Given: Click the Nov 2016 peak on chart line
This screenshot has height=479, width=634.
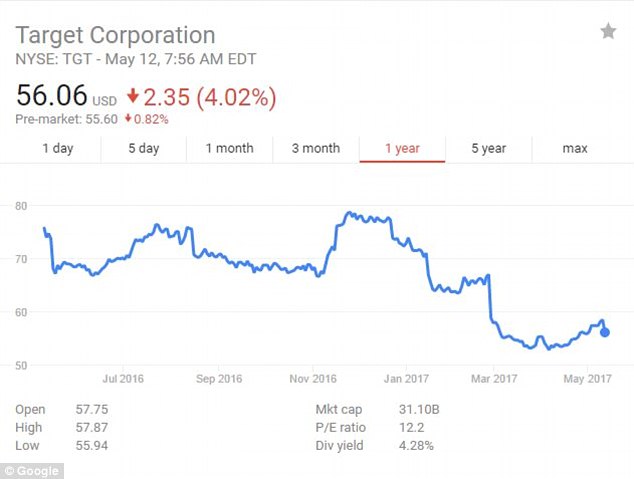Looking at the screenshot, I should (348, 213).
